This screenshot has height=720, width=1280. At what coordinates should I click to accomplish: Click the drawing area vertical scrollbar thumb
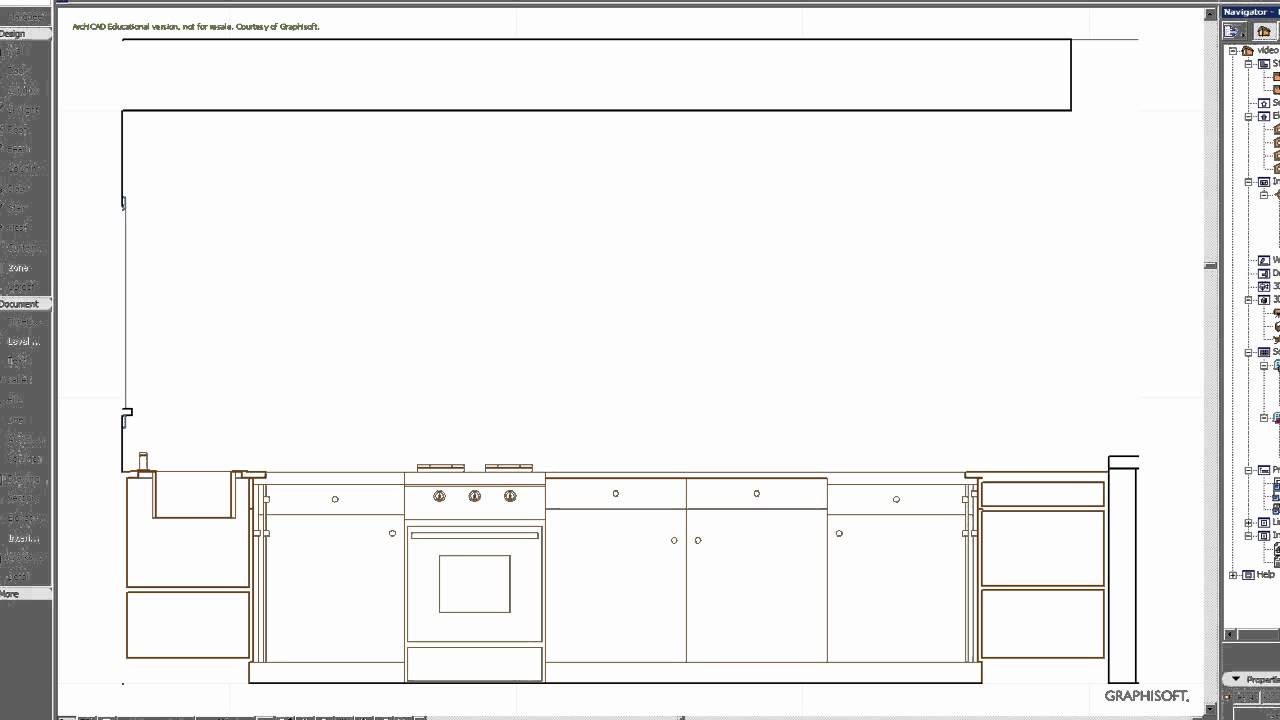coord(1210,265)
